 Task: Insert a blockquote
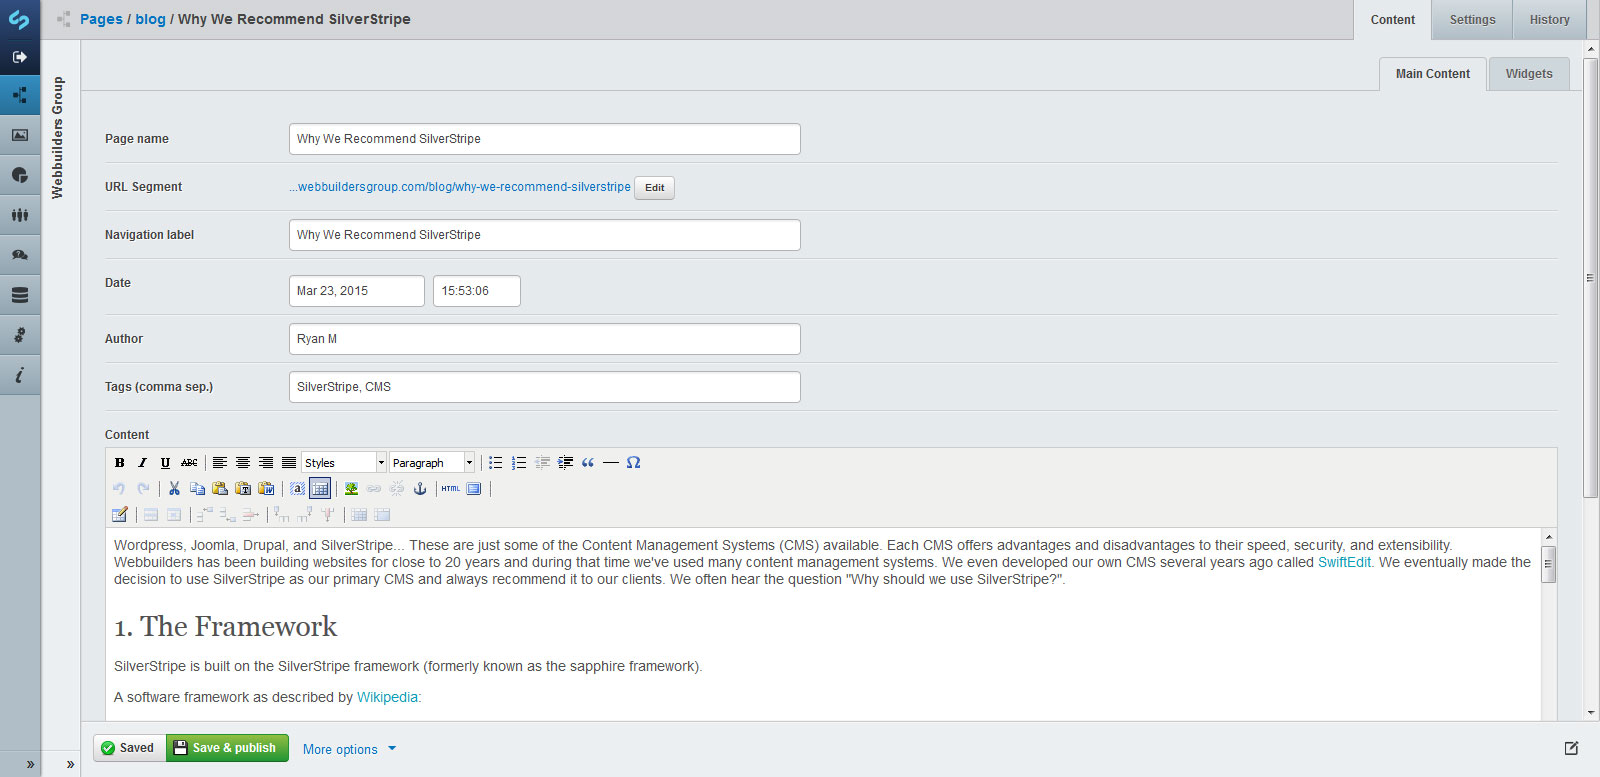coord(588,462)
